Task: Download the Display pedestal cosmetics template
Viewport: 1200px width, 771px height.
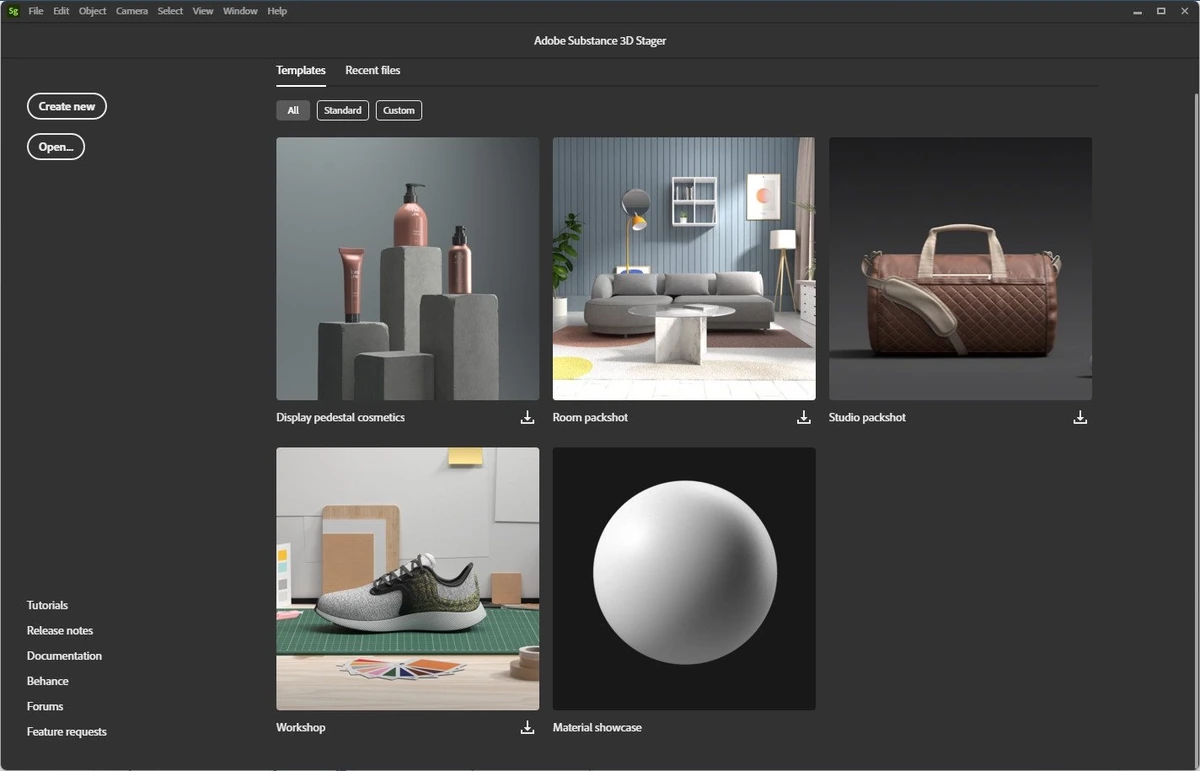Action: click(527, 418)
